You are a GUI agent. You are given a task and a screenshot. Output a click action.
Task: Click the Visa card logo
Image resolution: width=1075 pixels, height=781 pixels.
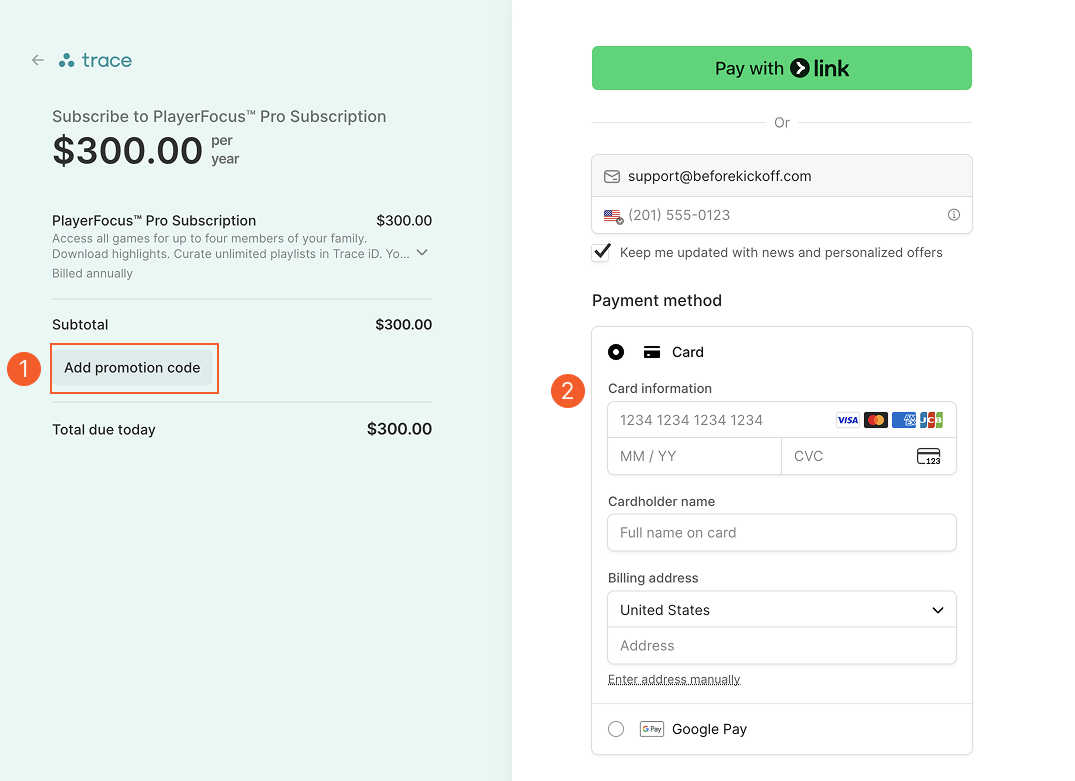click(847, 420)
